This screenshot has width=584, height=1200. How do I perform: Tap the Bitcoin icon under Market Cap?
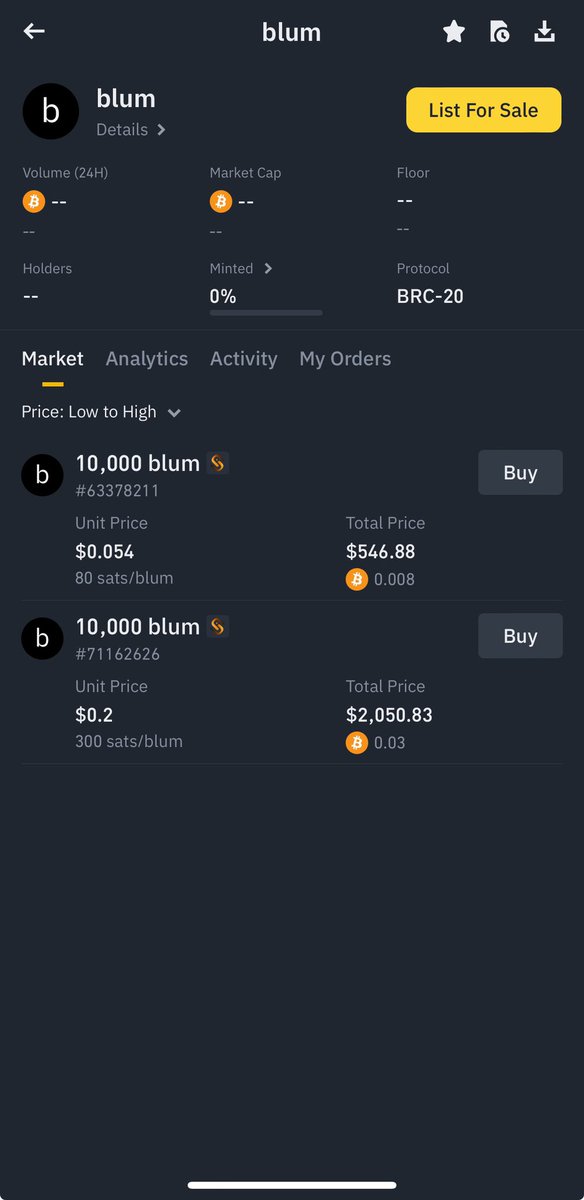[x=221, y=202]
